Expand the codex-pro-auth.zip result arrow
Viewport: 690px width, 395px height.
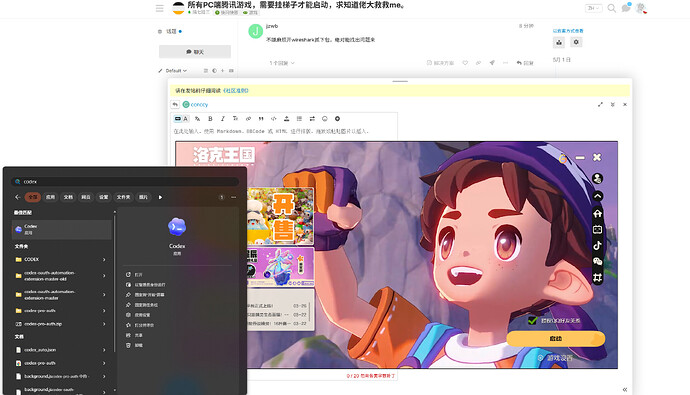[104, 324]
